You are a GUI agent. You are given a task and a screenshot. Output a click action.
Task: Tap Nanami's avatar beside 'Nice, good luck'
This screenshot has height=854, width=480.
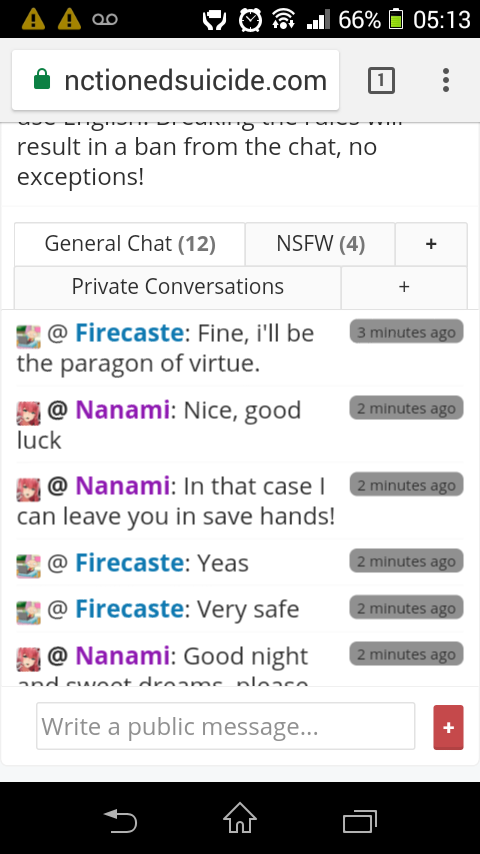coord(28,413)
